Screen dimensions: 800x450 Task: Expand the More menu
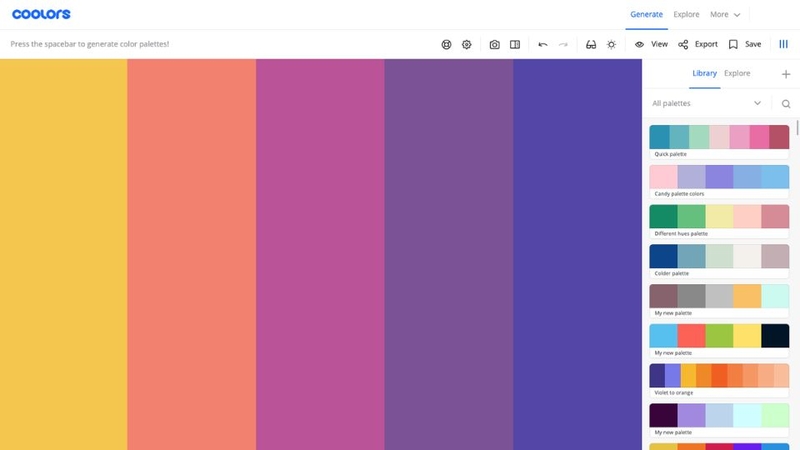click(x=725, y=14)
